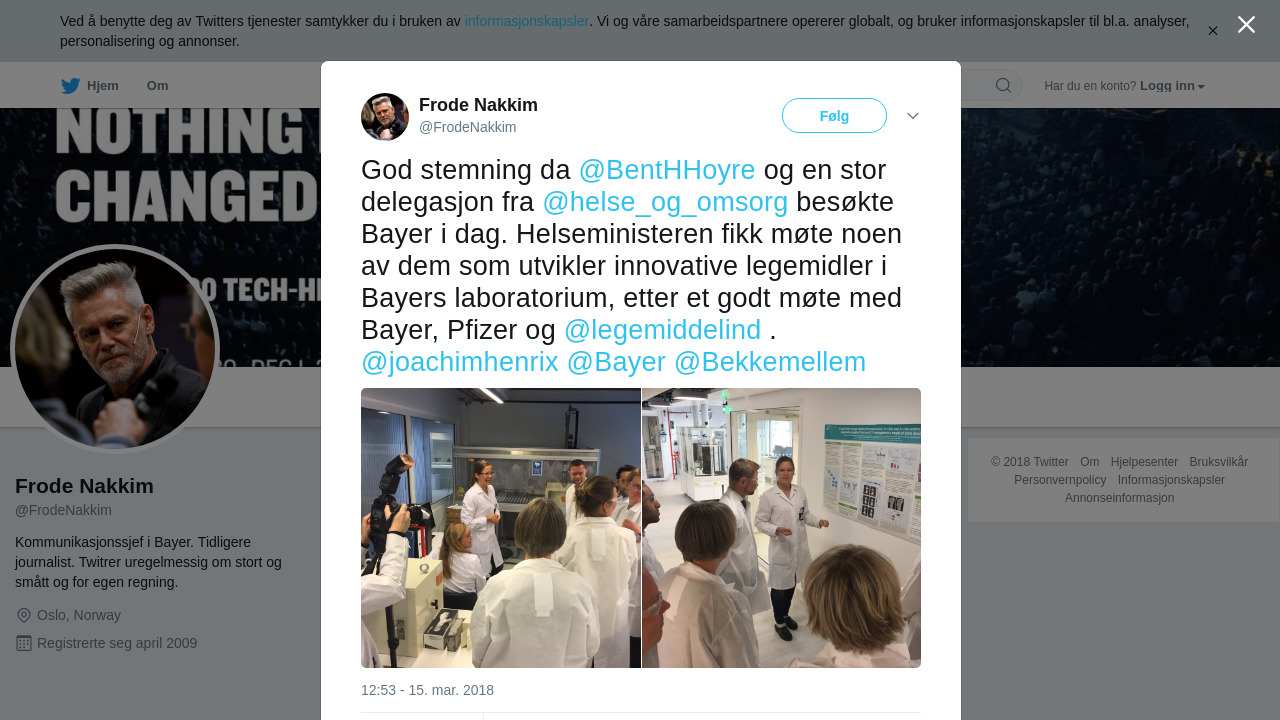Open the @helse_og_omsorg mention

pos(665,202)
